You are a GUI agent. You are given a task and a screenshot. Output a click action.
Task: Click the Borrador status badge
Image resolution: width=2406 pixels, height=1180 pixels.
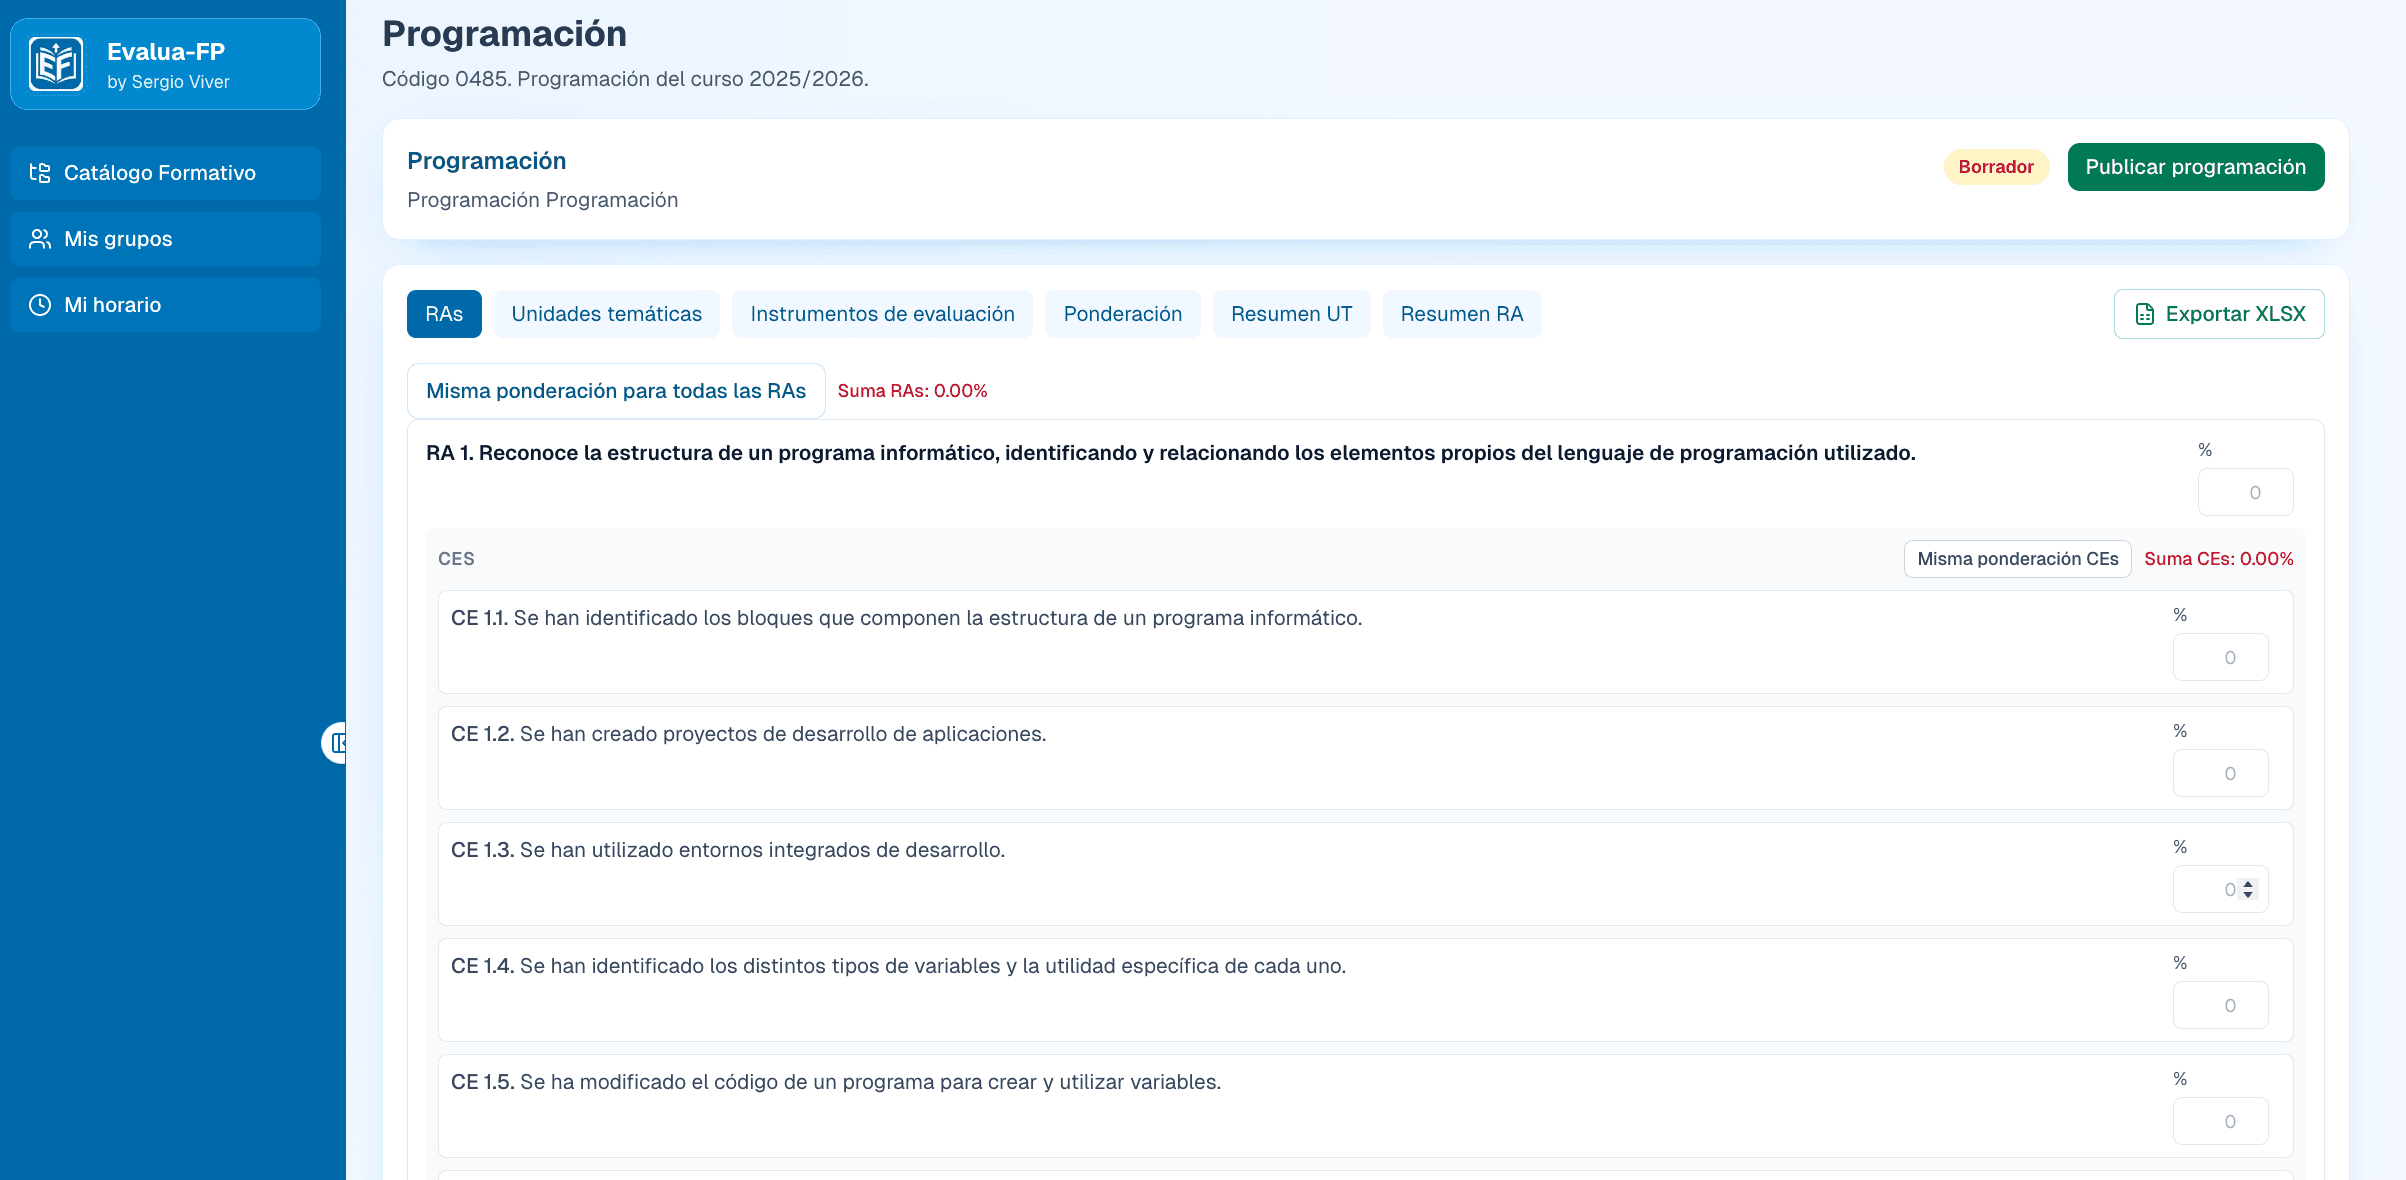pyautogui.click(x=1996, y=167)
